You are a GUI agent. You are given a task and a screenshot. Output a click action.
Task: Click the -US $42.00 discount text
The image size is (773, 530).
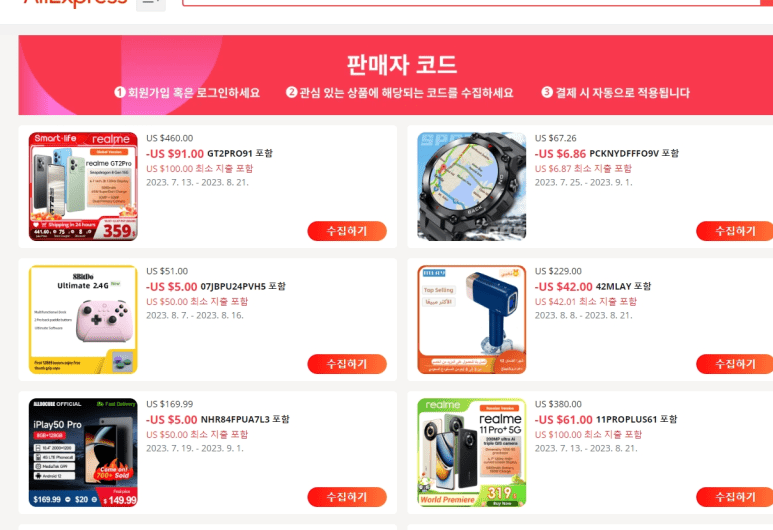click(x=563, y=286)
